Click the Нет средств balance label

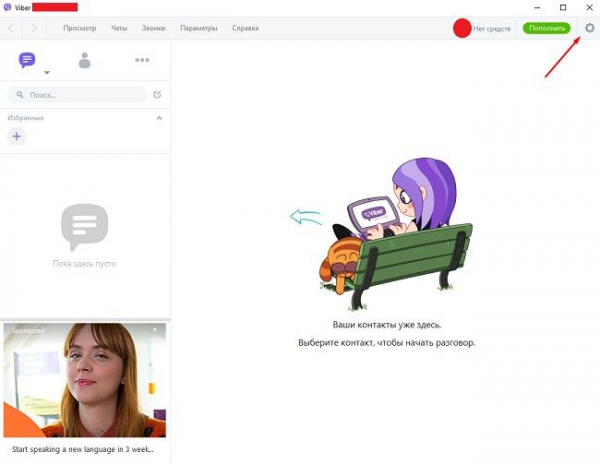(492, 28)
